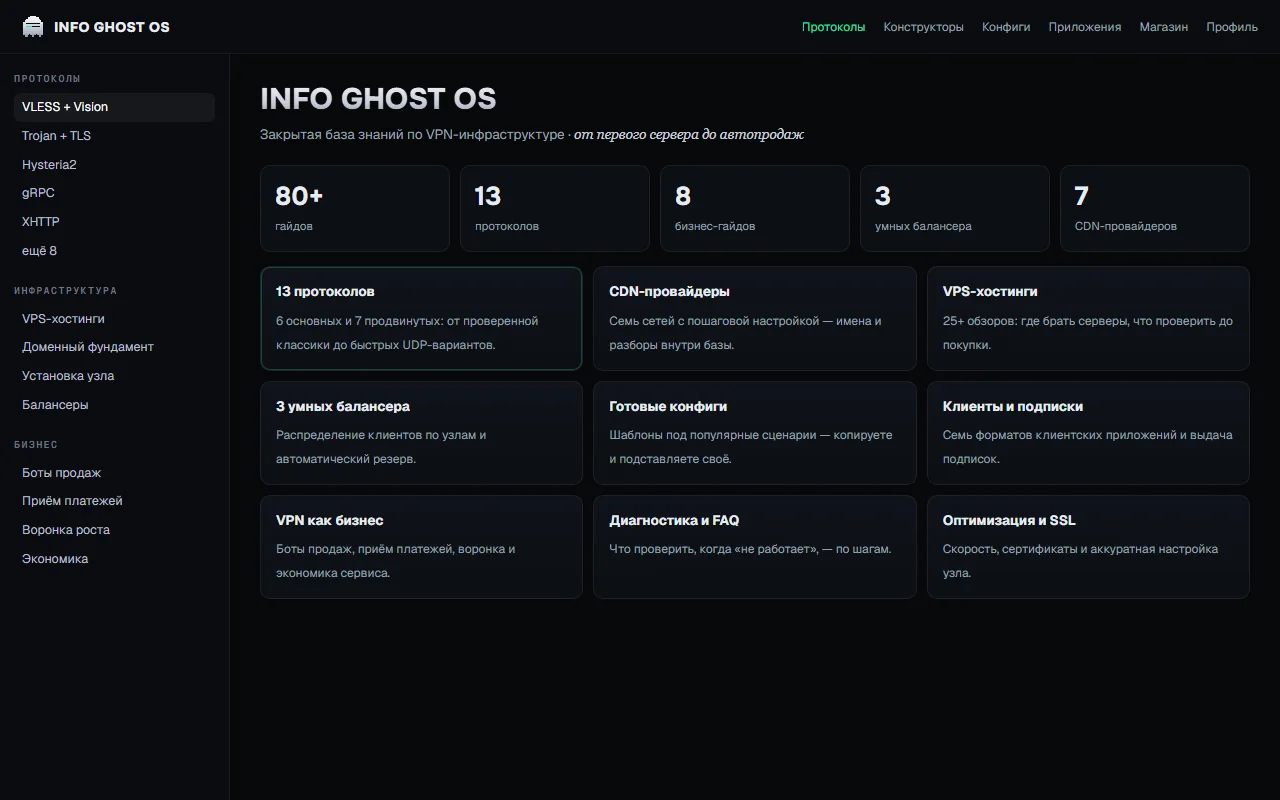Expand the 'ещё 8' protocols list

point(114,251)
